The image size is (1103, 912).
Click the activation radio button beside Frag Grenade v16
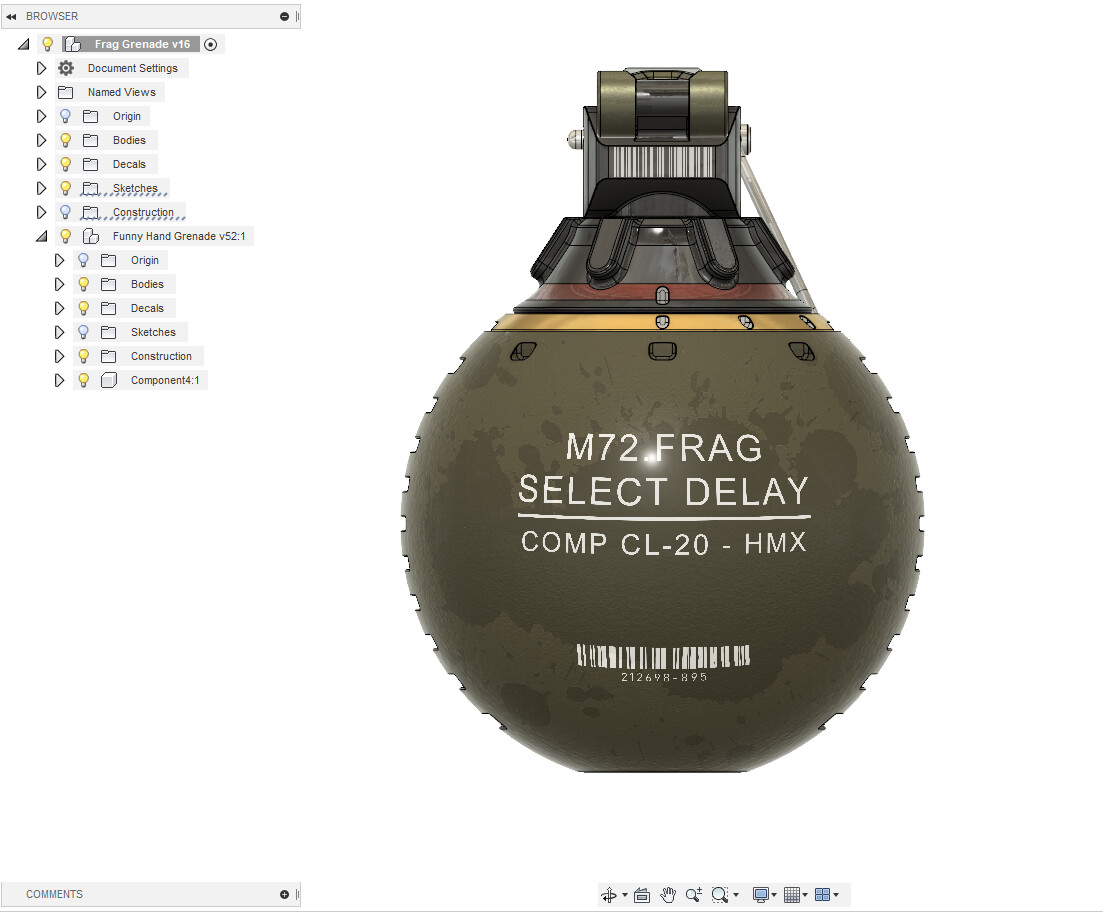tap(210, 44)
